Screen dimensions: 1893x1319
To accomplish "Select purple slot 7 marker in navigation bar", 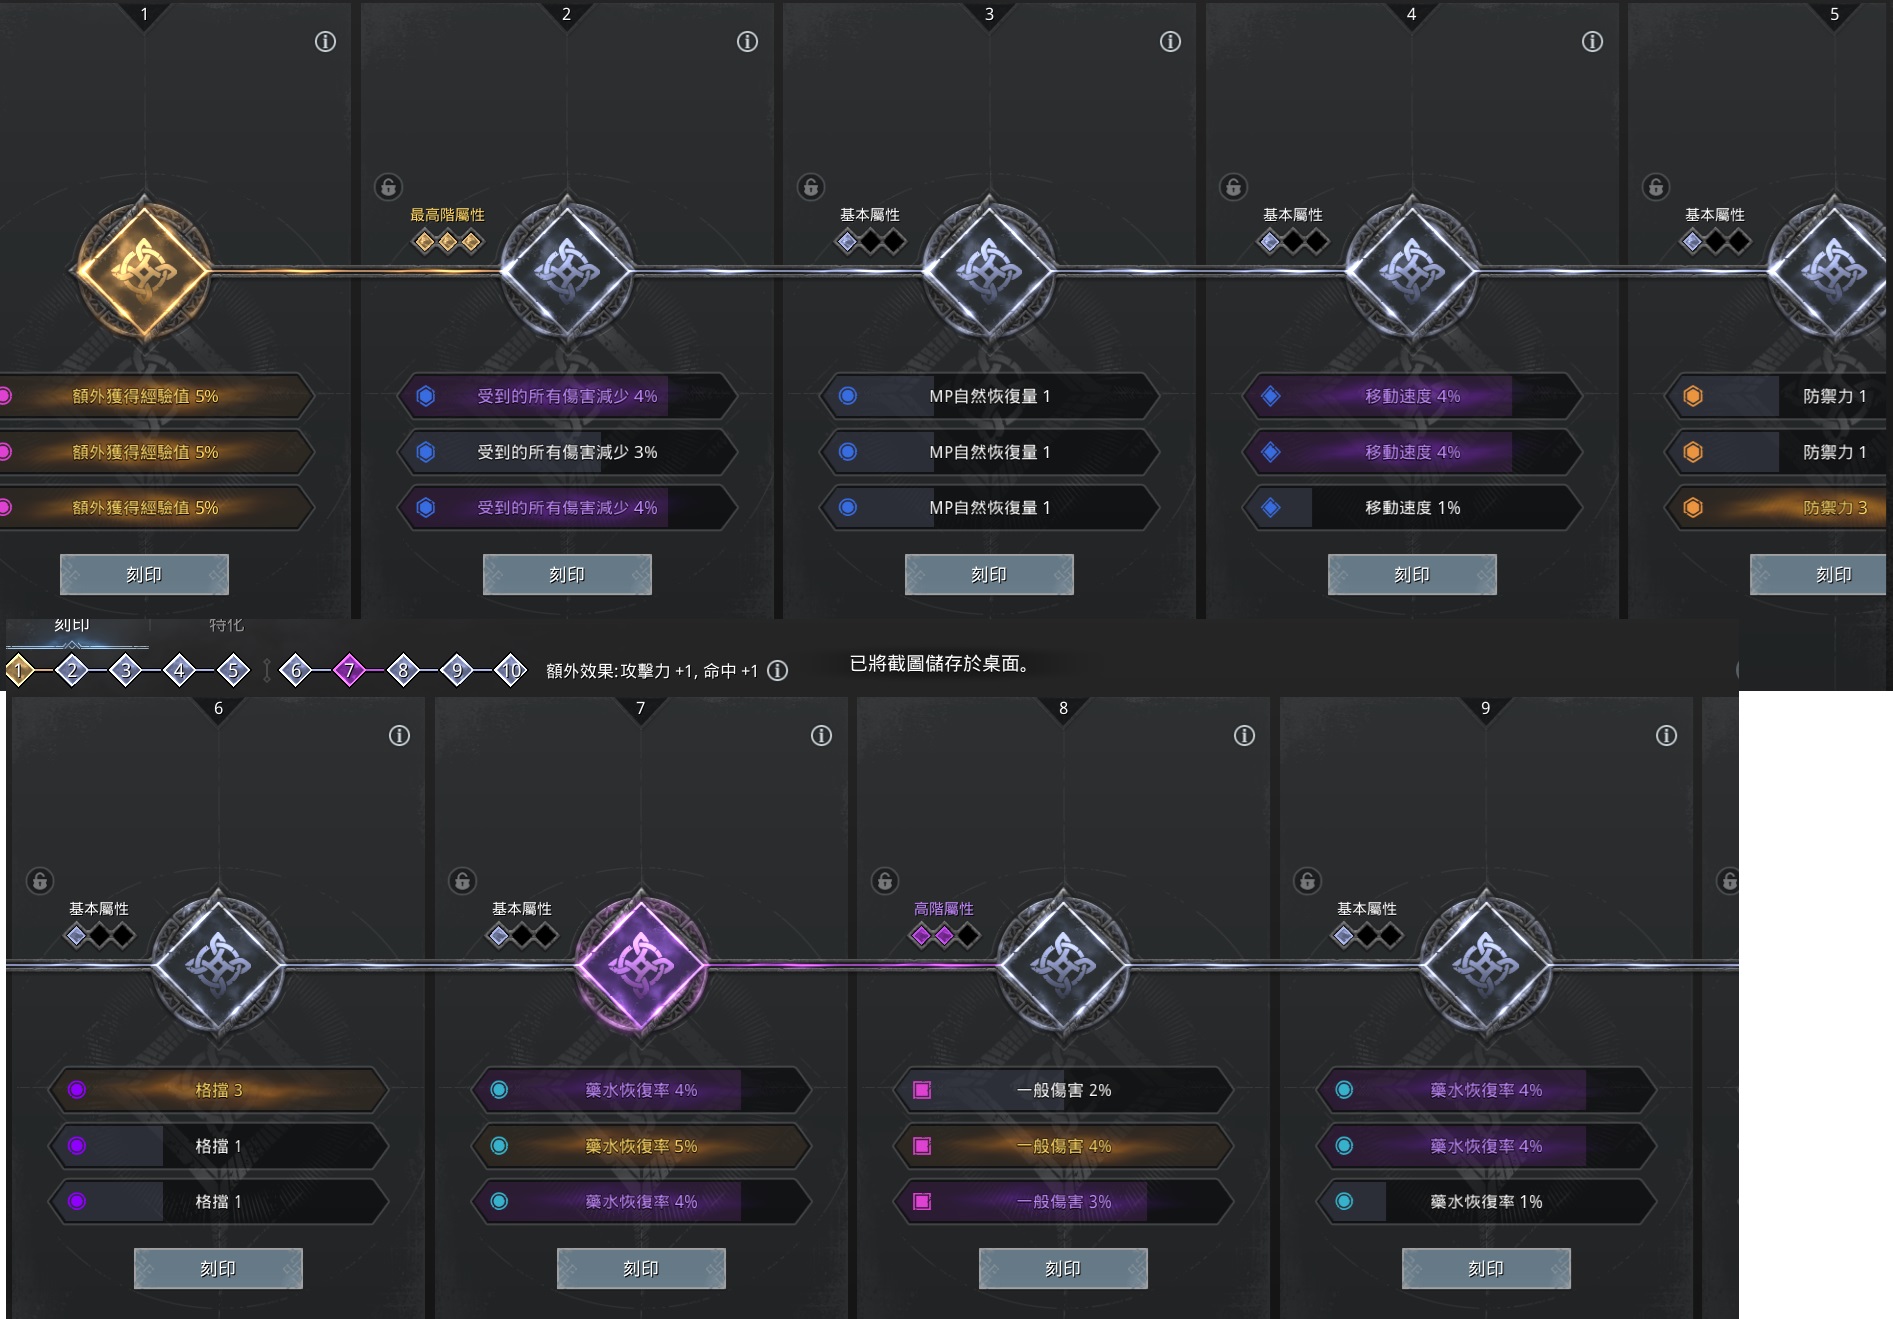I will pyautogui.click(x=349, y=671).
